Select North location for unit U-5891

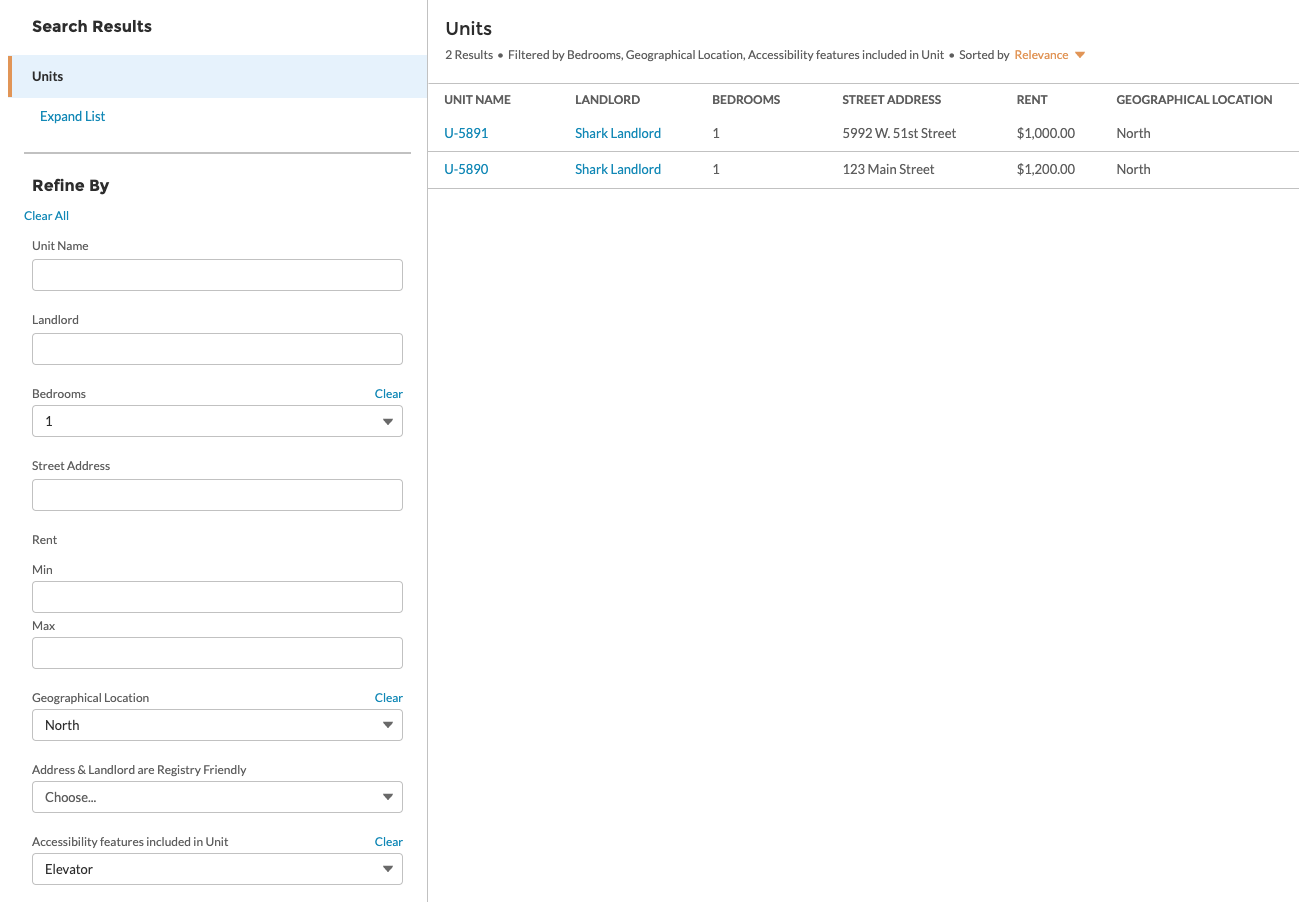[1133, 133]
